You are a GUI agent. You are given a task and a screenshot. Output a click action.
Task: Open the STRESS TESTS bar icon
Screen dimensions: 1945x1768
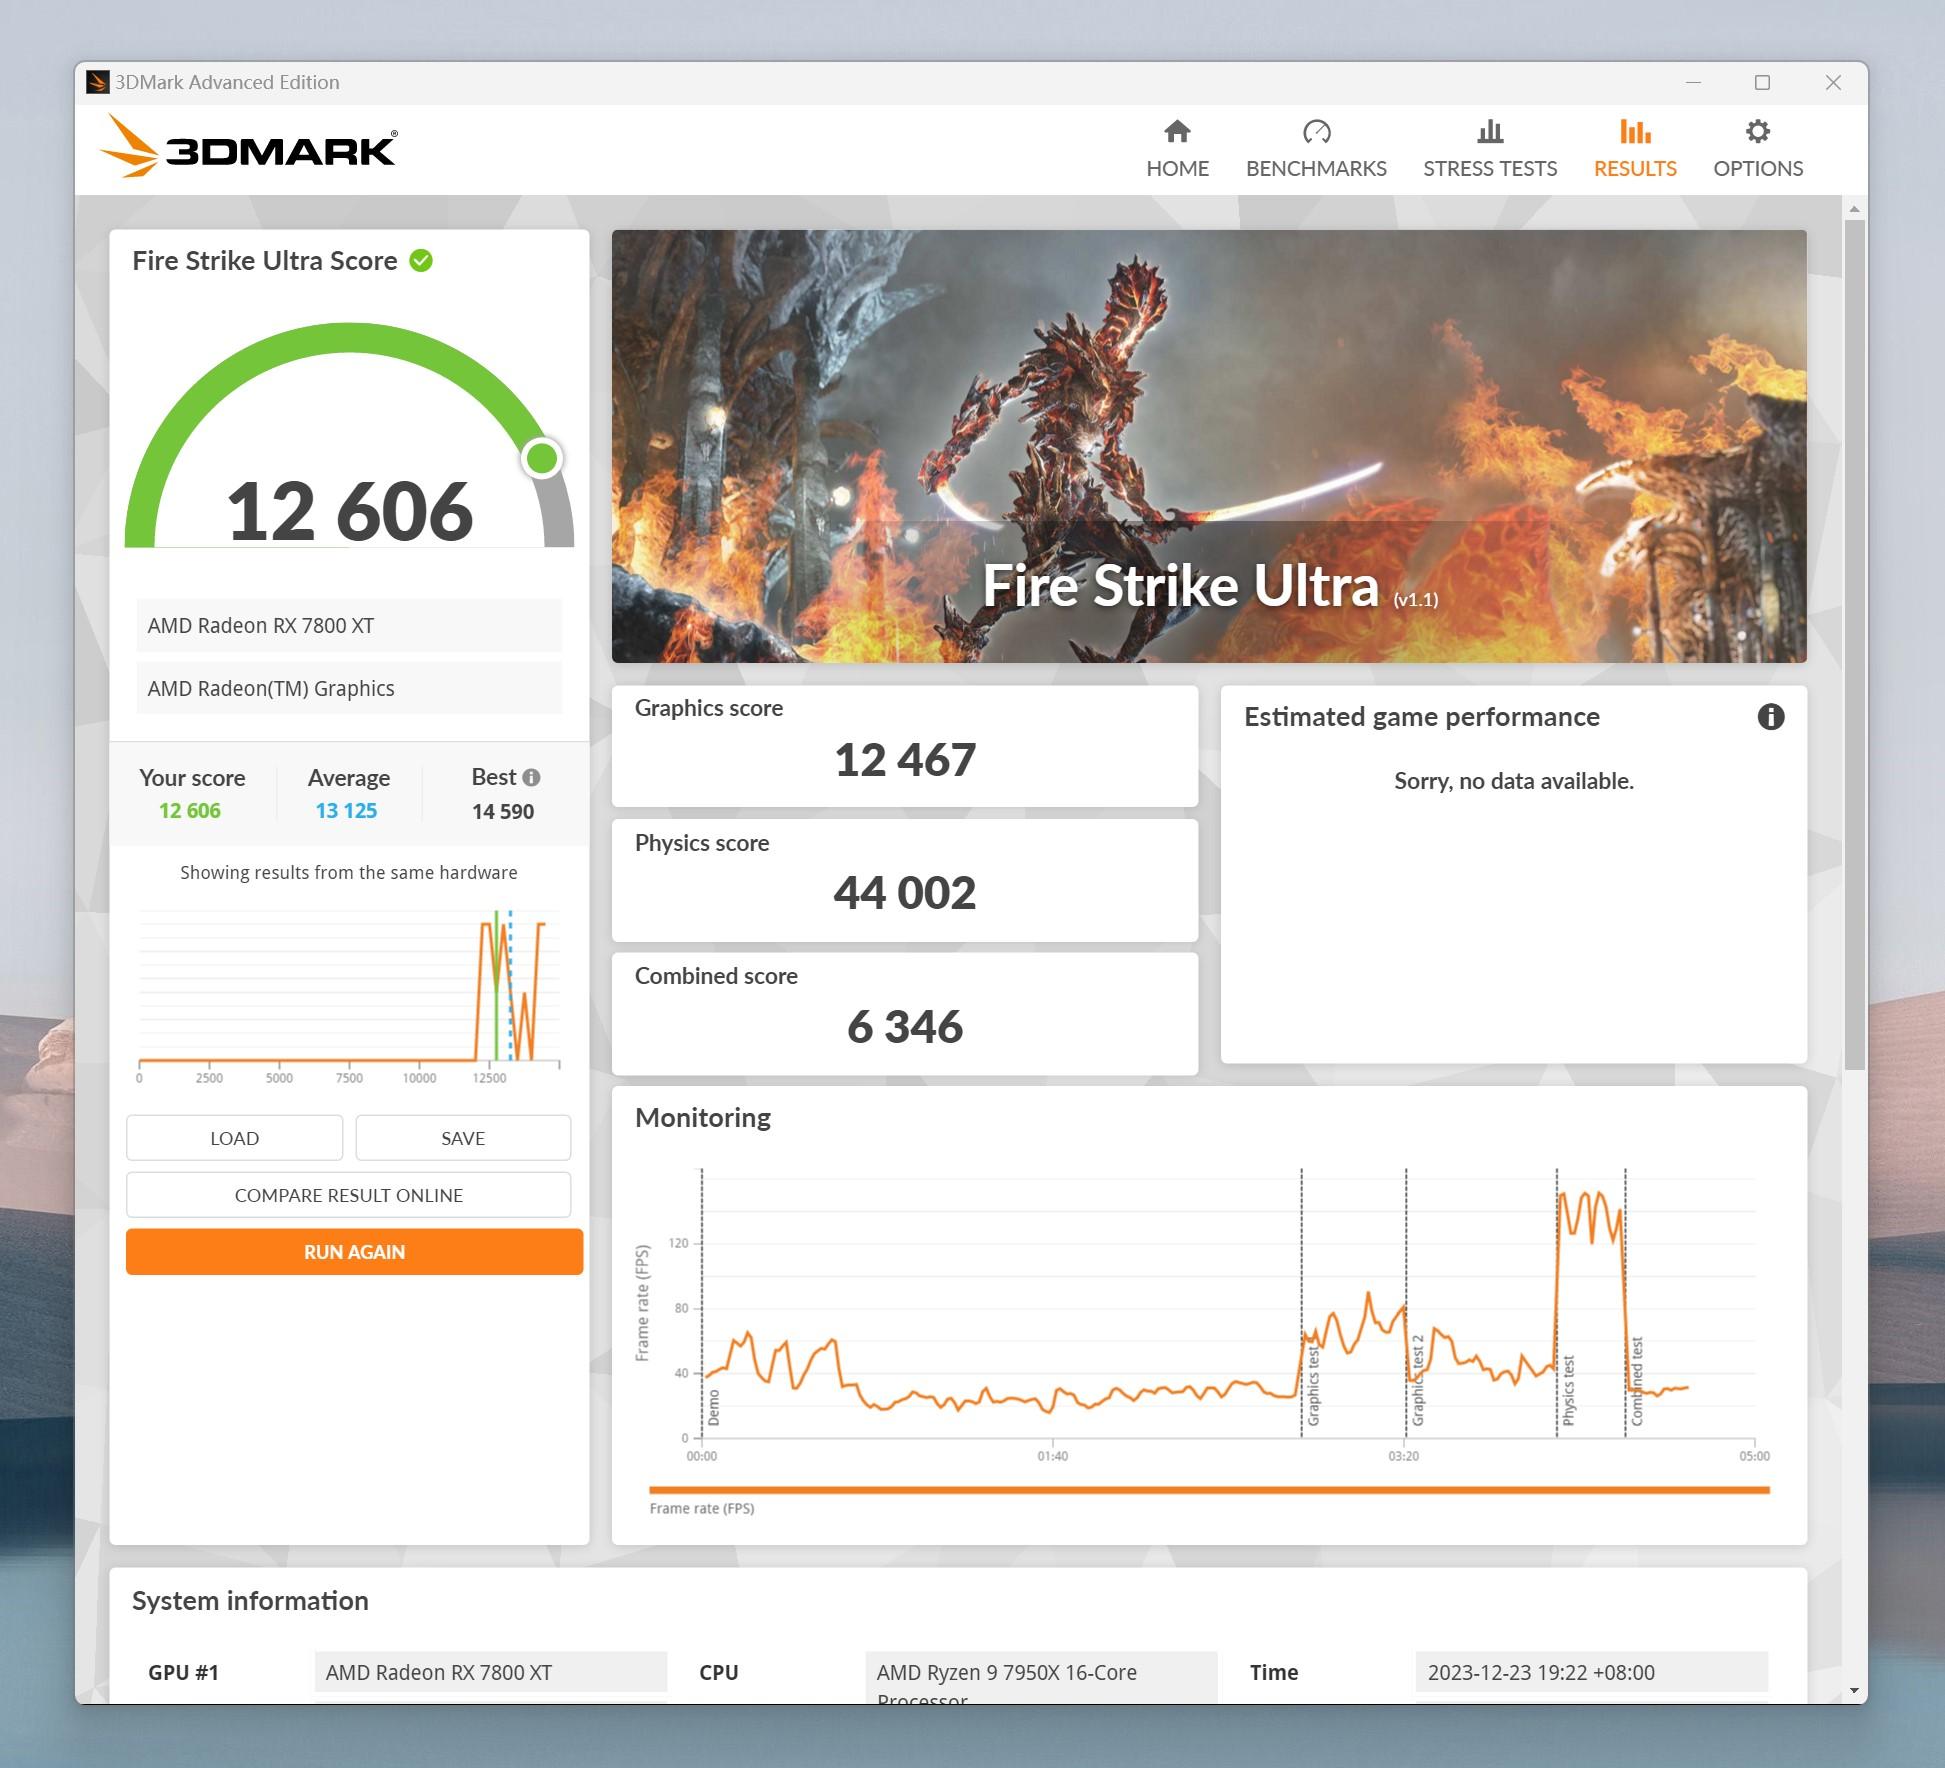pyautogui.click(x=1490, y=131)
